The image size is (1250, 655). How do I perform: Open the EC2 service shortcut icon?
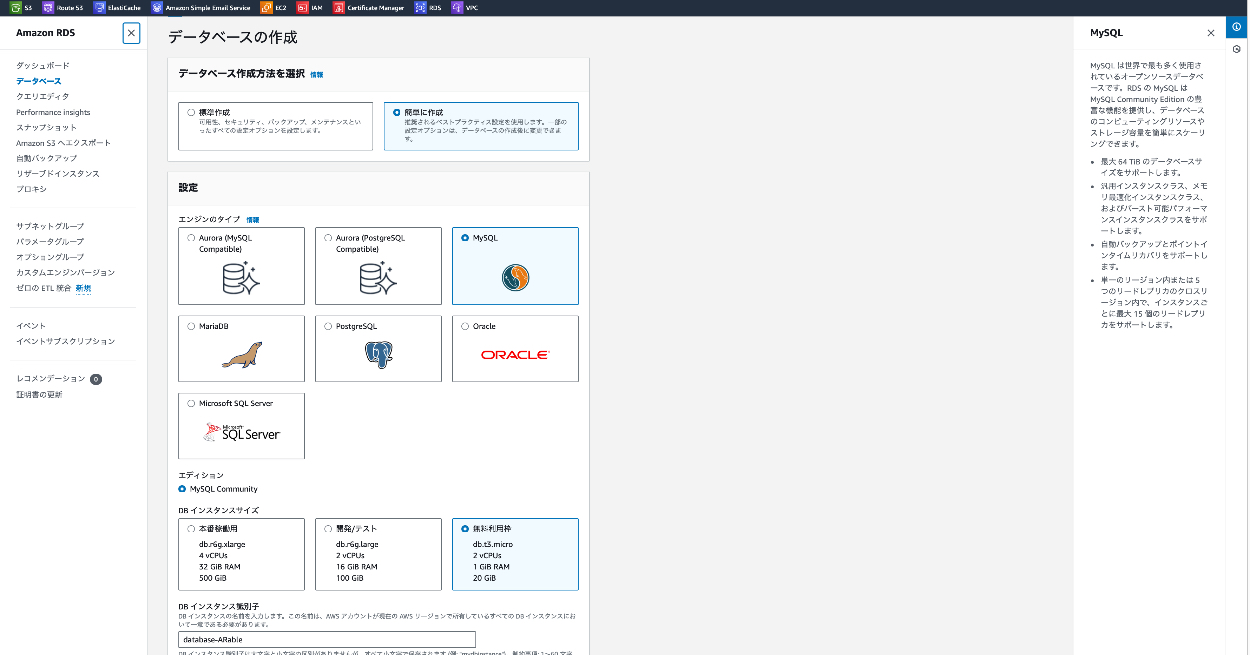pos(266,7)
